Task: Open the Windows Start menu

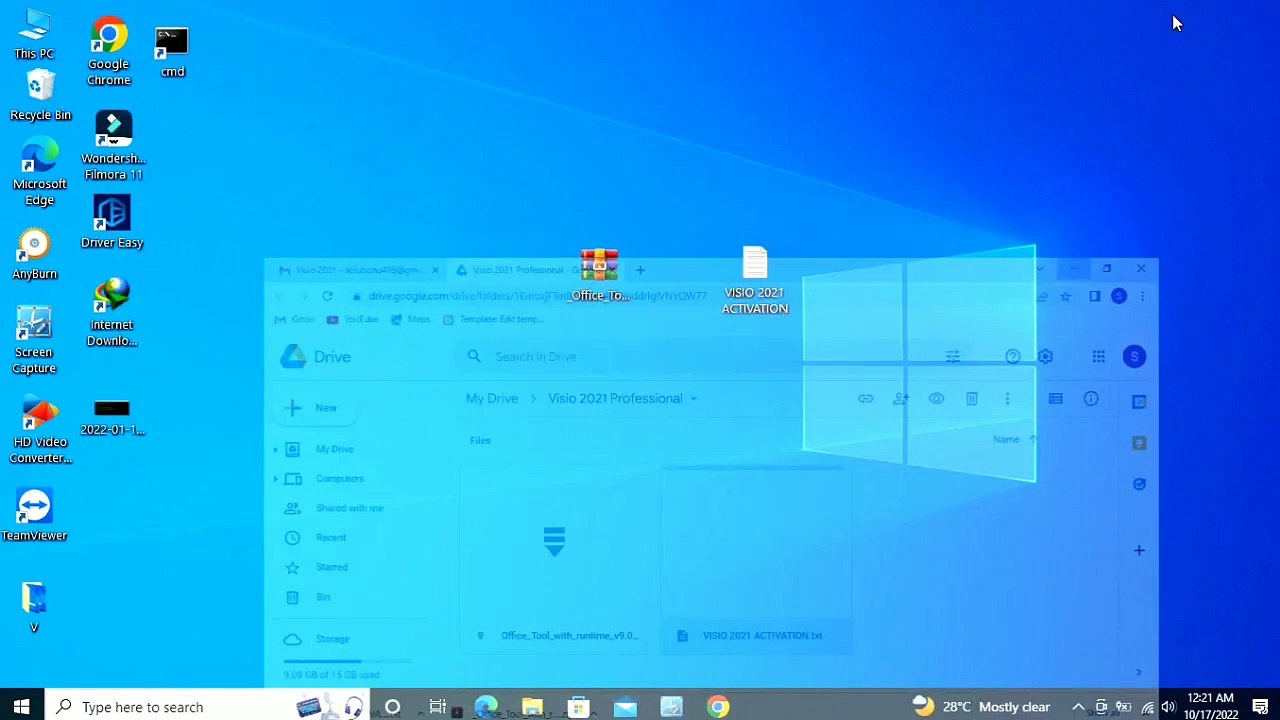Action: coord(21,707)
